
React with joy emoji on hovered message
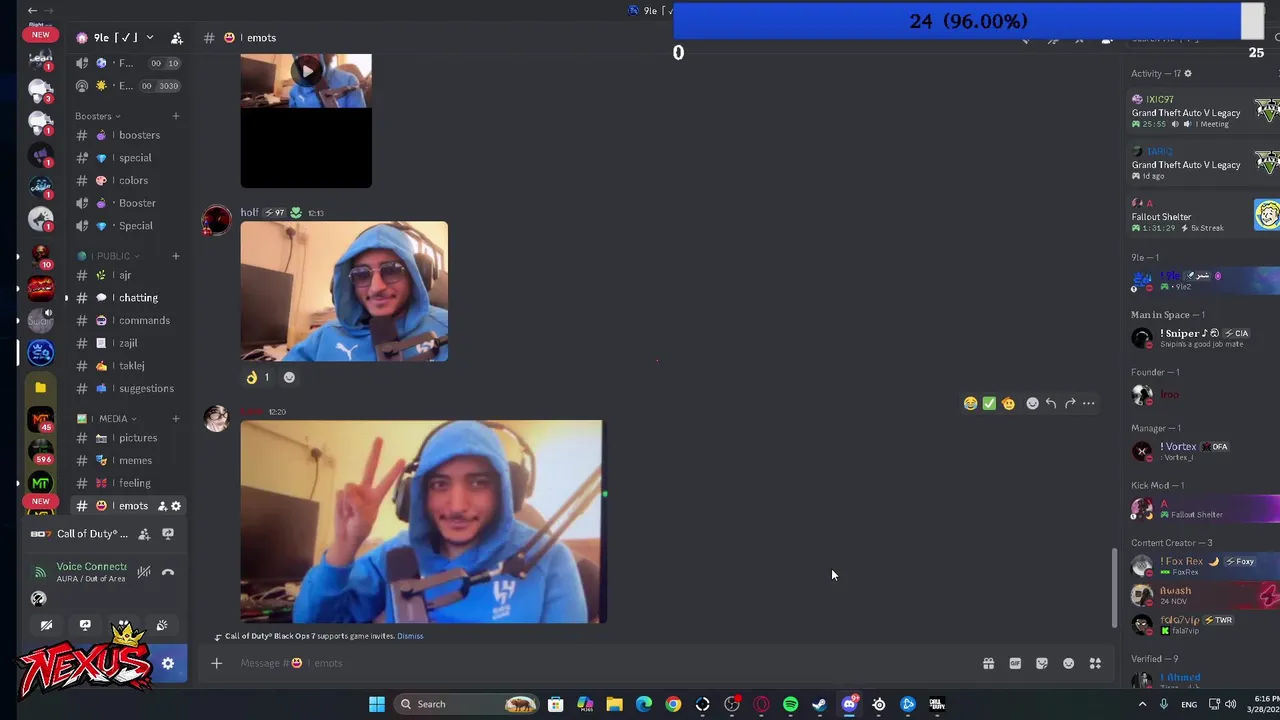pyautogui.click(x=970, y=403)
